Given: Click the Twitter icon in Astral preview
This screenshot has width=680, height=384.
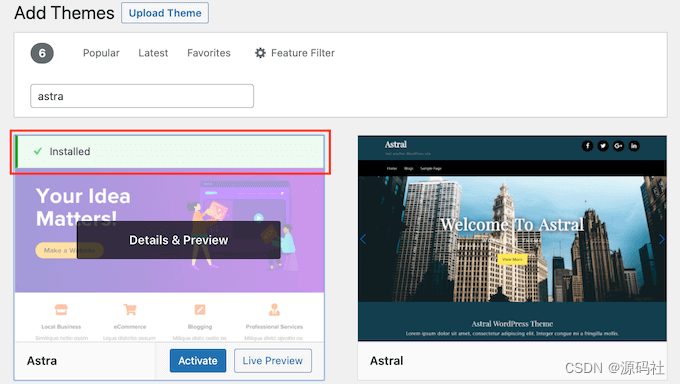Looking at the screenshot, I should click(x=603, y=146).
